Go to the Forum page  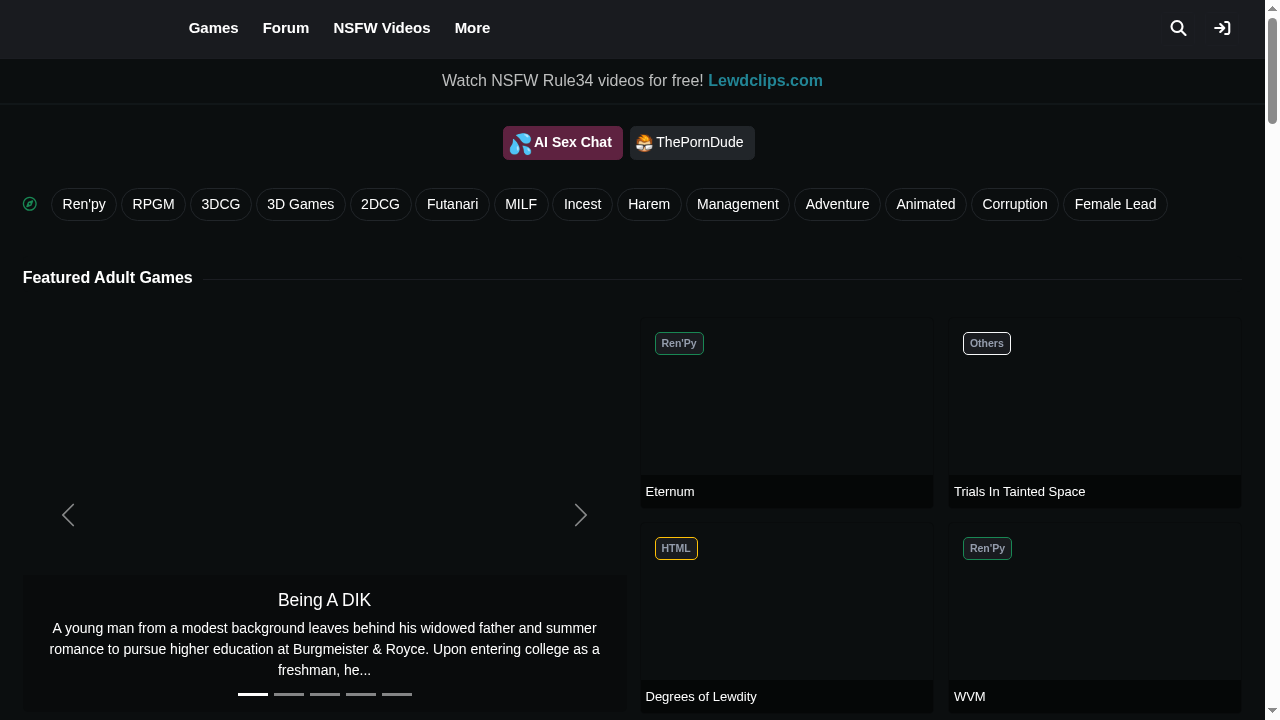click(286, 28)
